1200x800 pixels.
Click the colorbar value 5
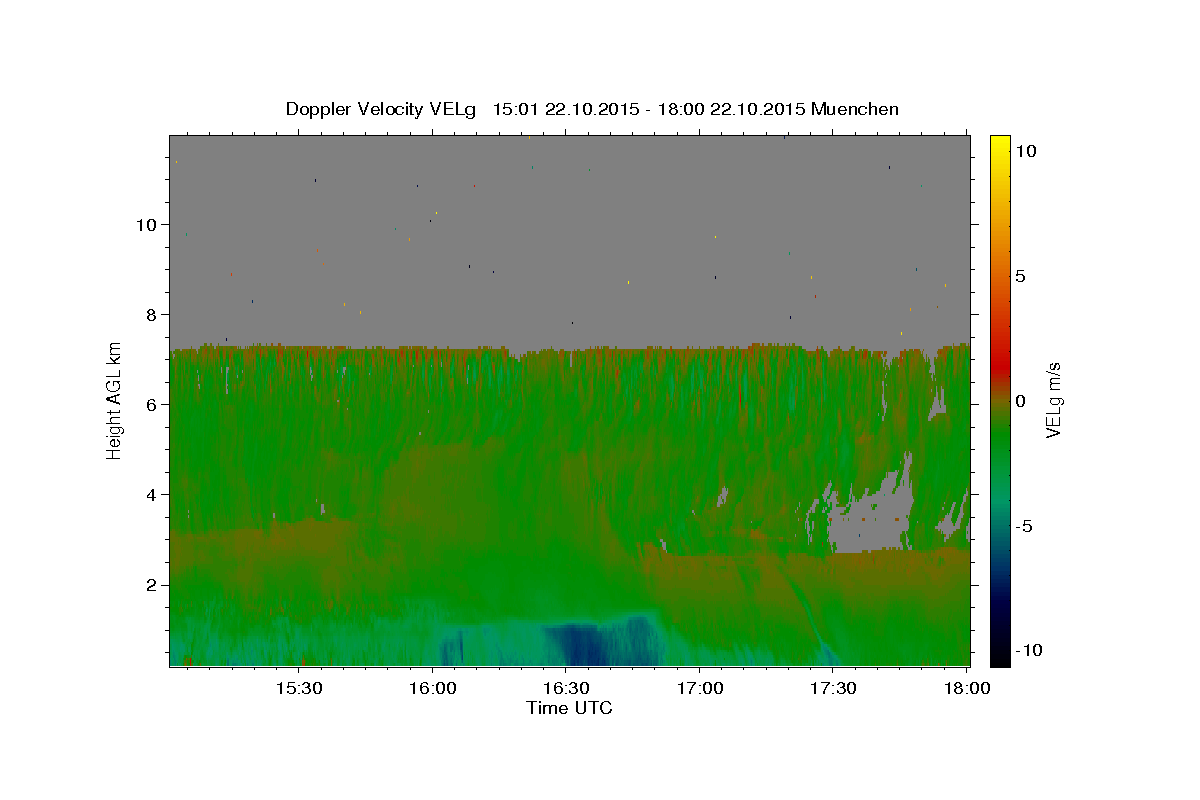point(1021,276)
